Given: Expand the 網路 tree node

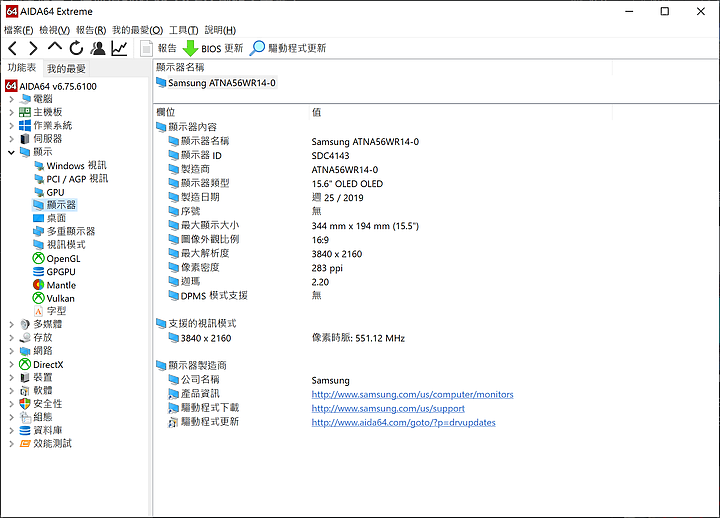Looking at the screenshot, I should (11, 351).
